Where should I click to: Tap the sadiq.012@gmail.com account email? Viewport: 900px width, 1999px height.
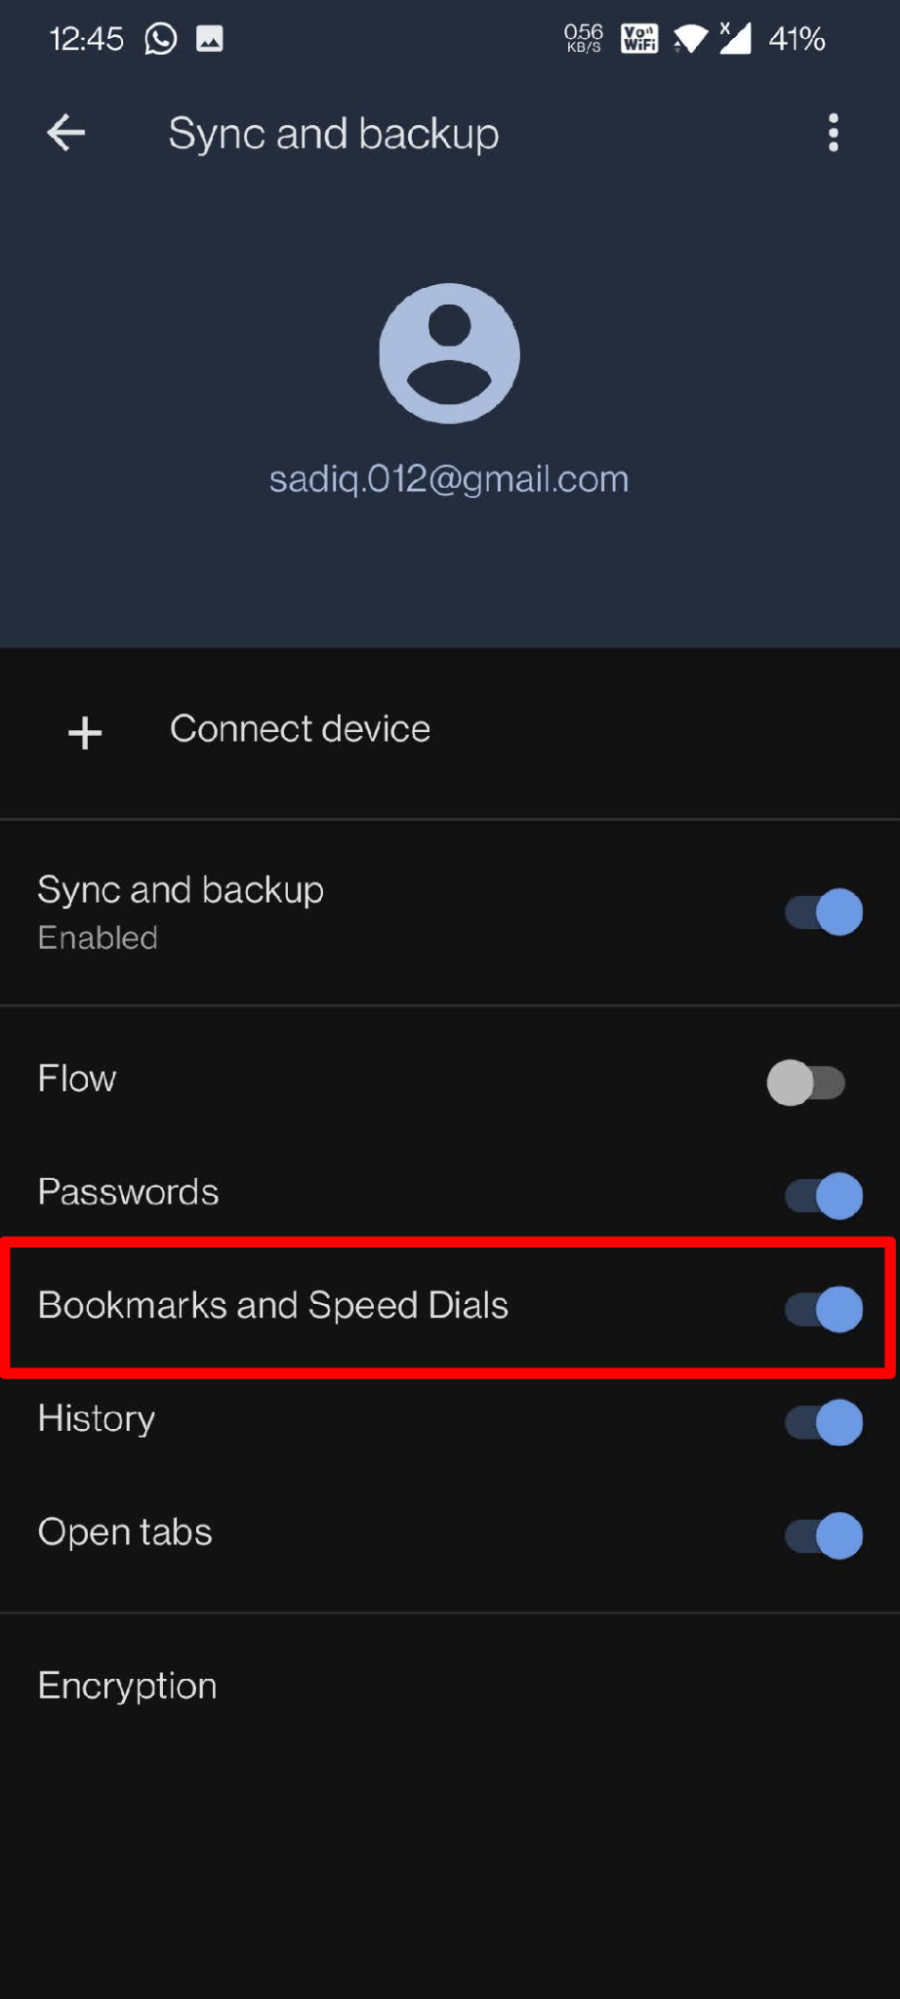click(x=449, y=479)
